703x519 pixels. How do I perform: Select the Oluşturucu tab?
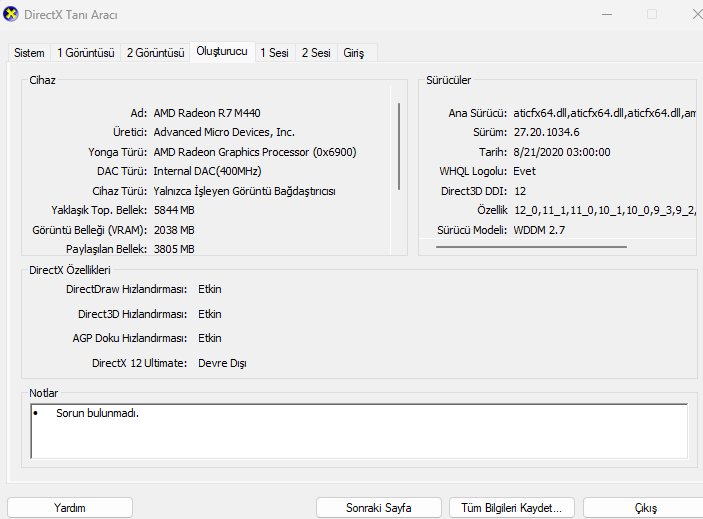tap(222, 52)
